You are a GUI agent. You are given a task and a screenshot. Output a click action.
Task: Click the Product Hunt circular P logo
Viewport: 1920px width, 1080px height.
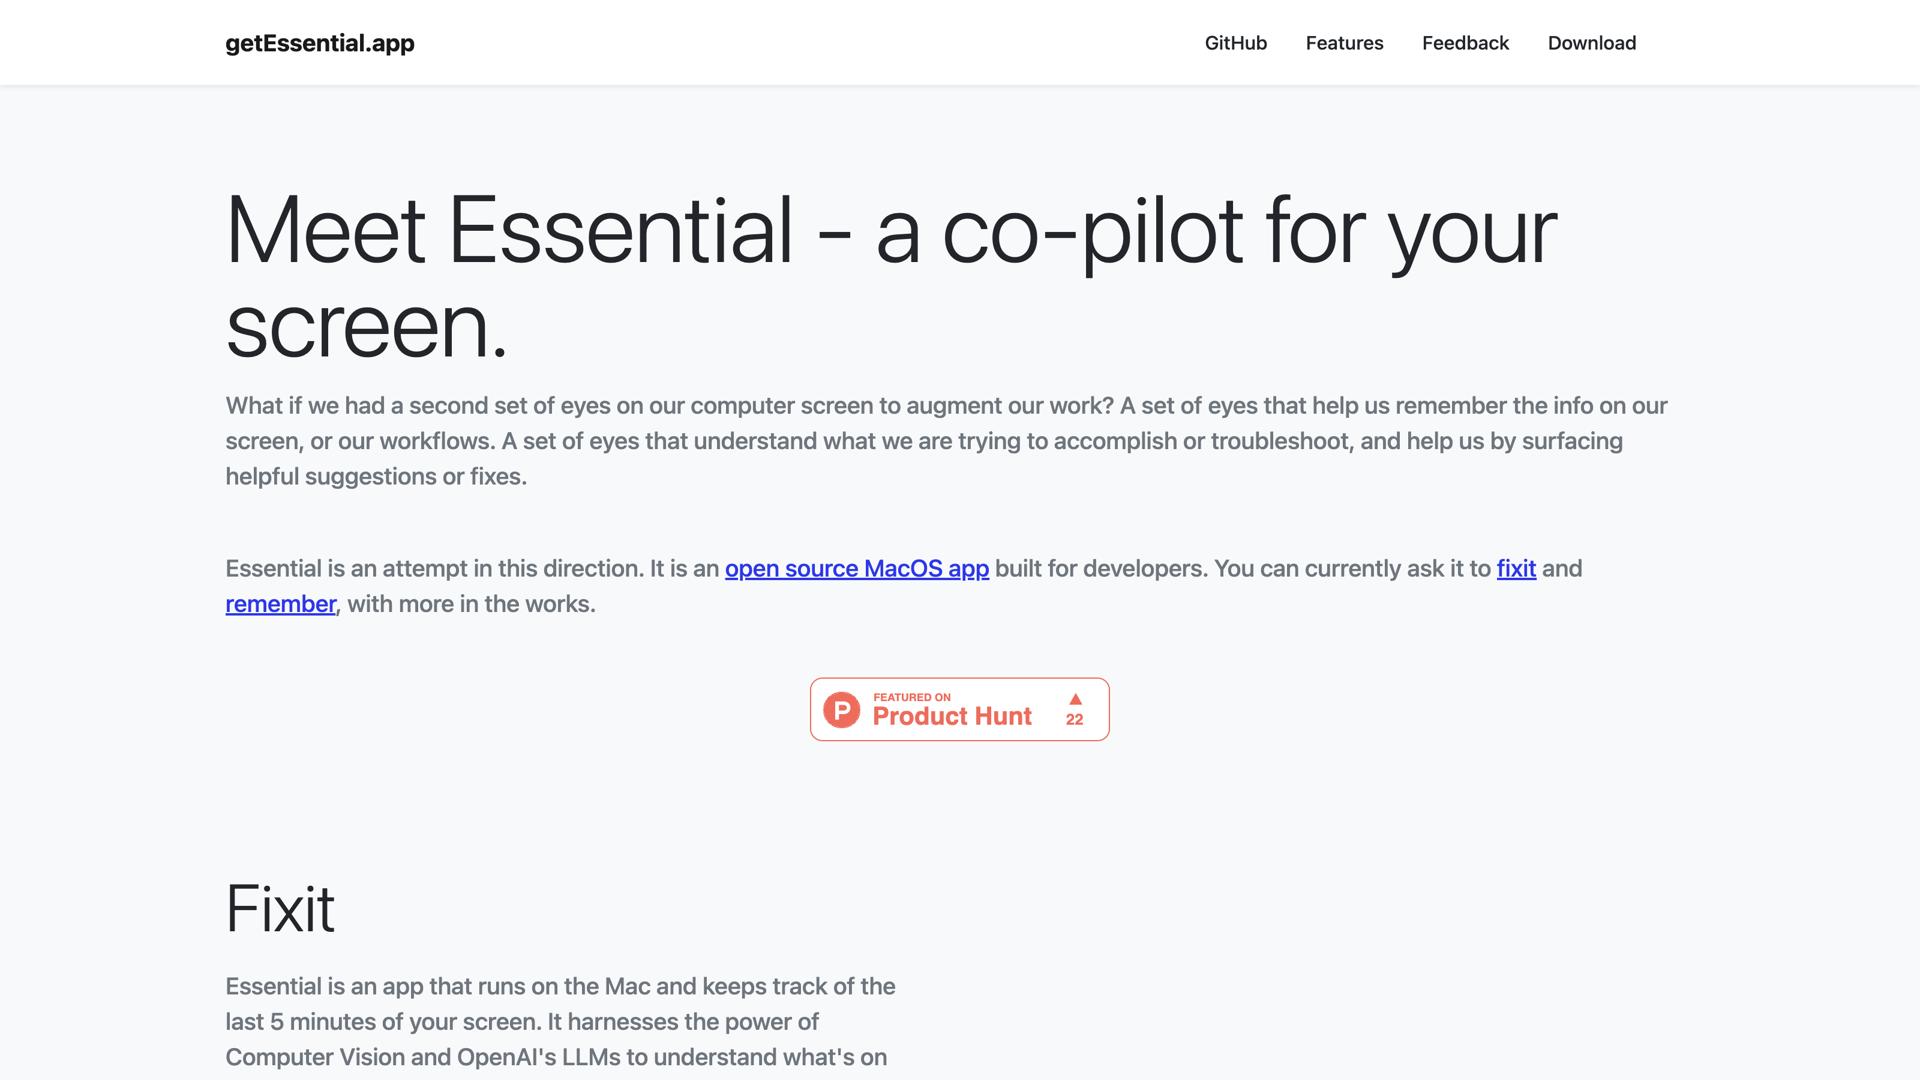841,710
